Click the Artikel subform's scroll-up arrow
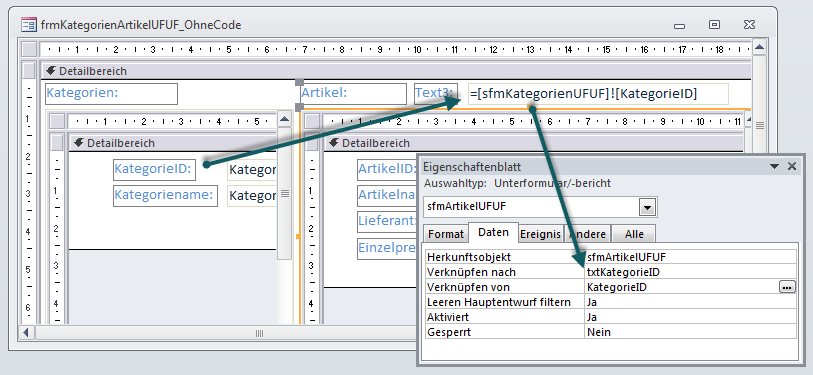Image resolution: width=813 pixels, height=375 pixels. tap(748, 120)
